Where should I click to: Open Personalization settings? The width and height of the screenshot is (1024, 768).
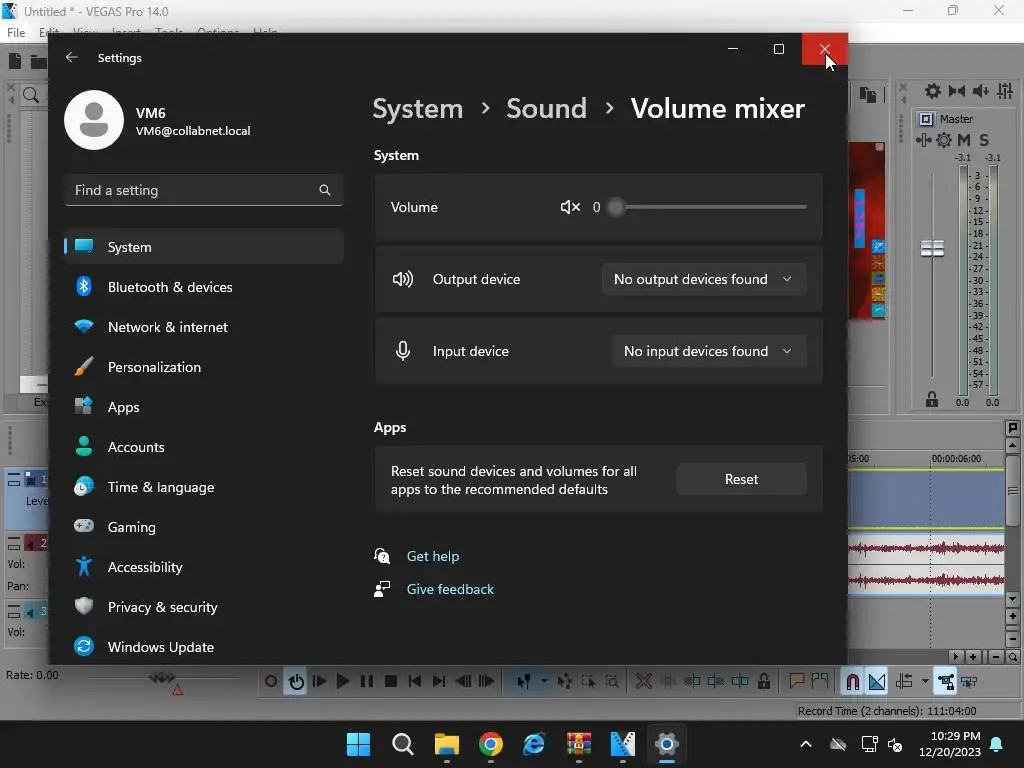(204, 367)
